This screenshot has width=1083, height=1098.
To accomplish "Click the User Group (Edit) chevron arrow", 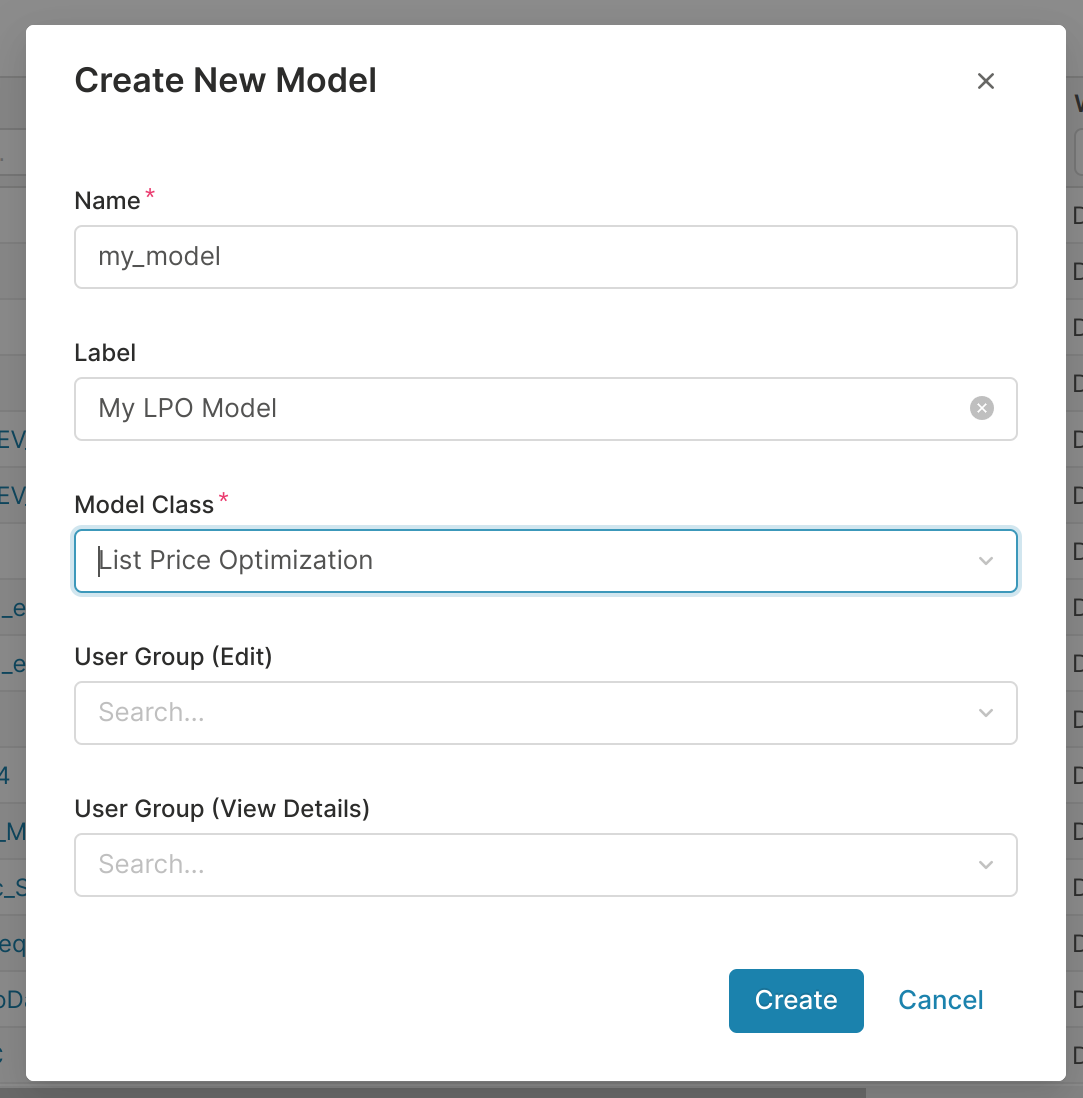I will tap(985, 713).
